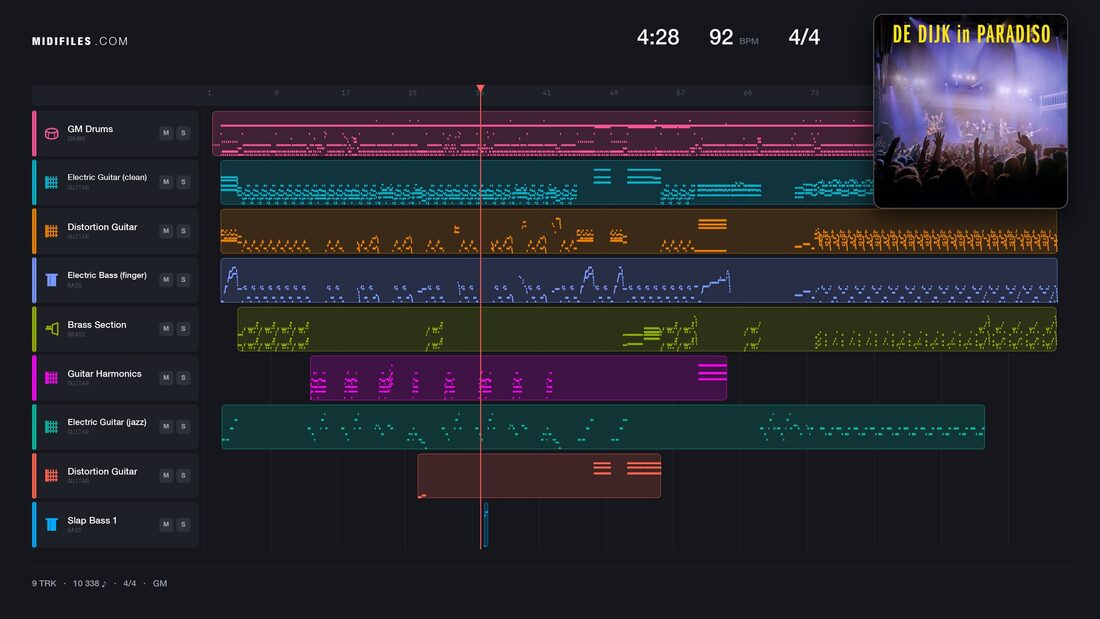Mute the Brass Section track
The height and width of the screenshot is (619, 1100).
click(166, 328)
